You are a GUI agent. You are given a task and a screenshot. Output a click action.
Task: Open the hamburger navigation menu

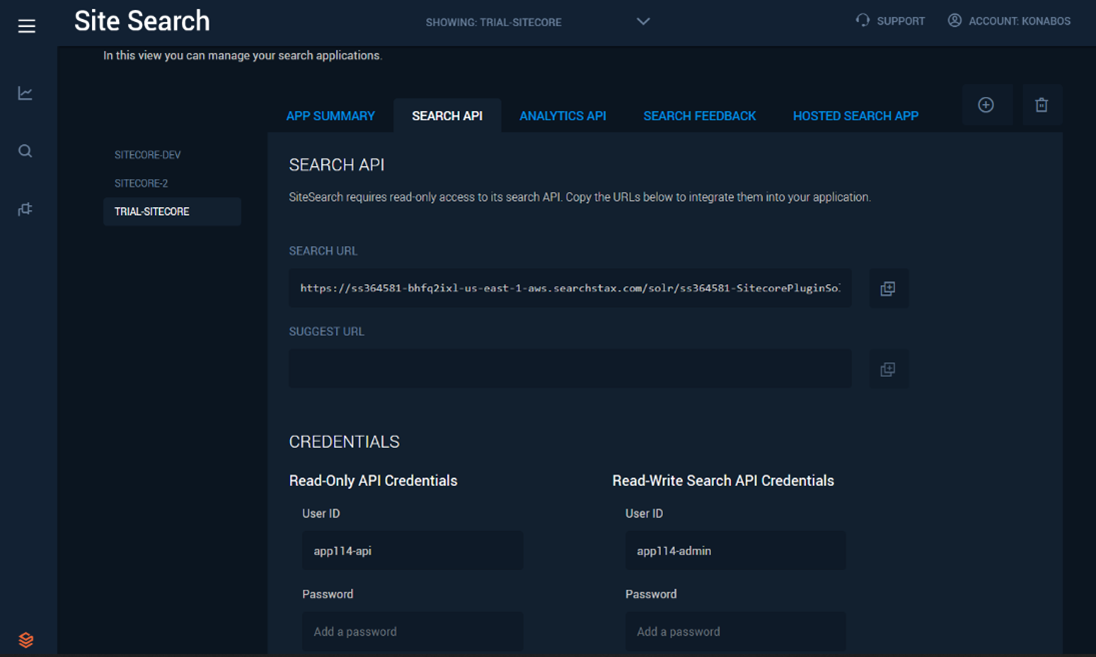pos(26,25)
